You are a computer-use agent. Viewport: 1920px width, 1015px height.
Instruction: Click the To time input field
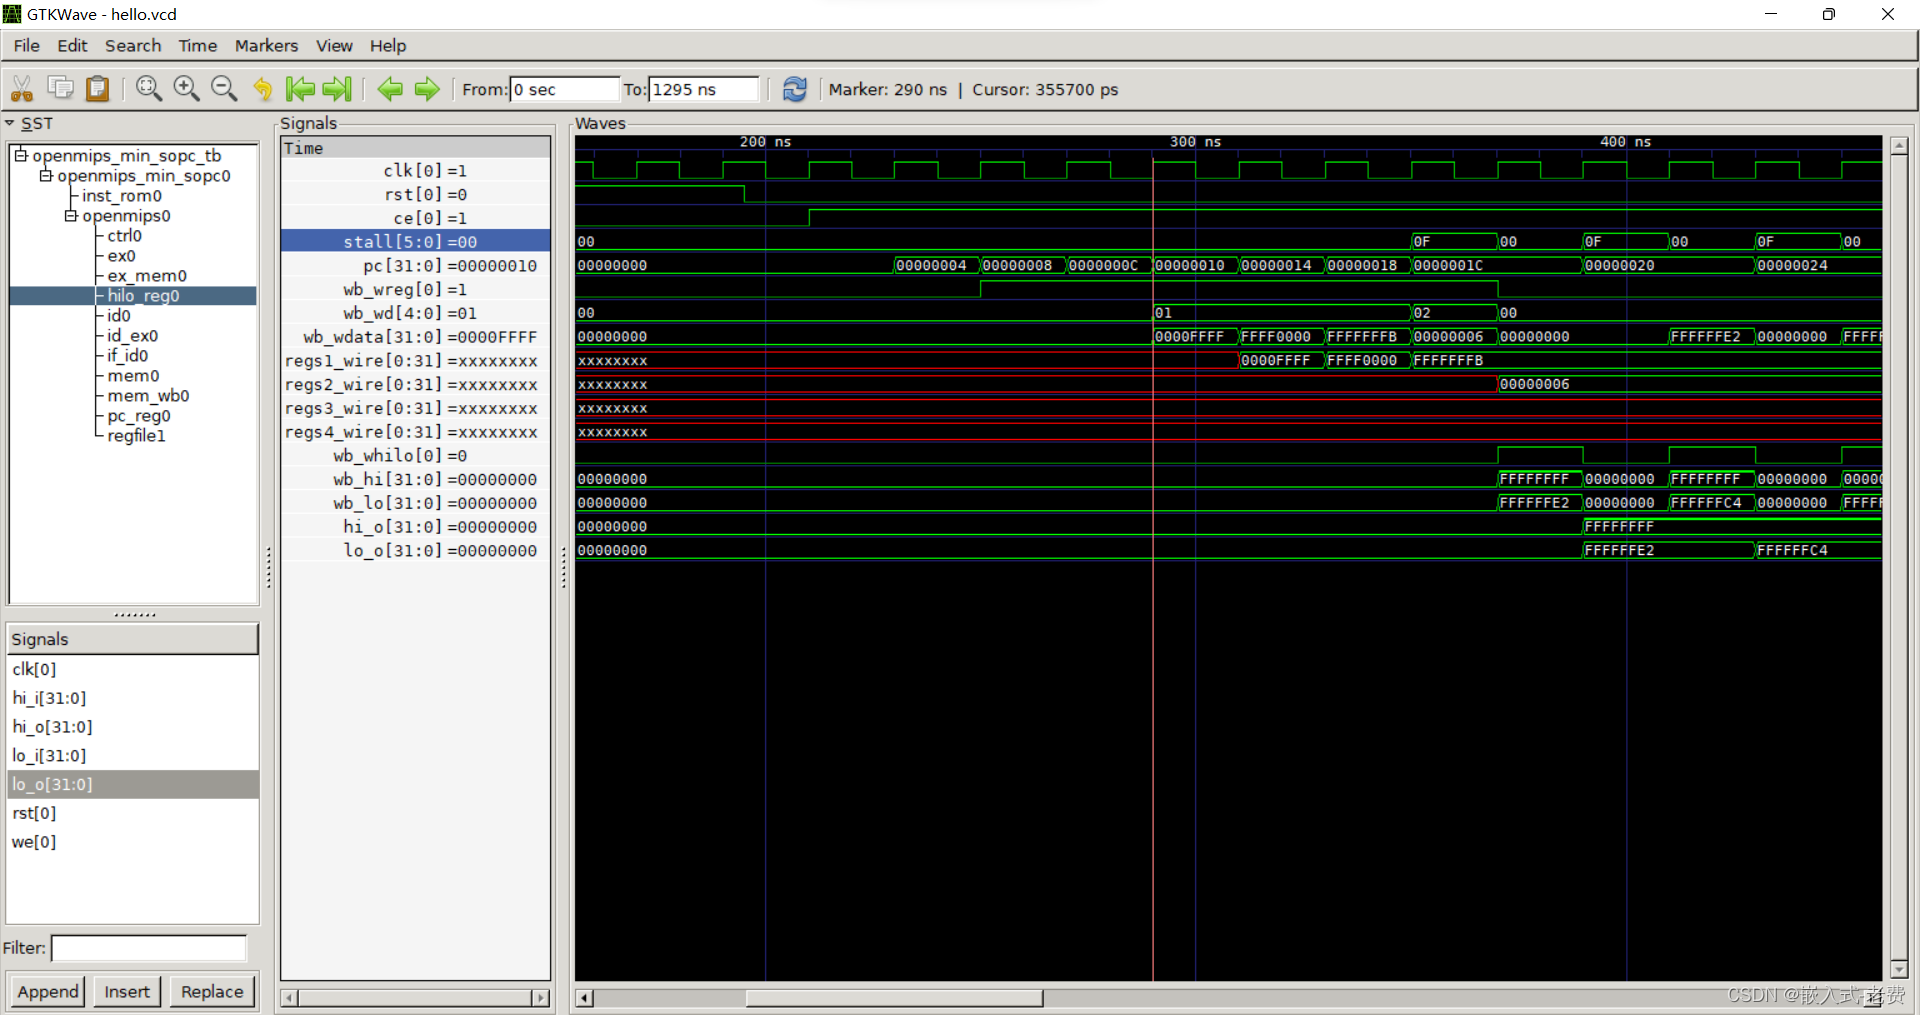[704, 89]
